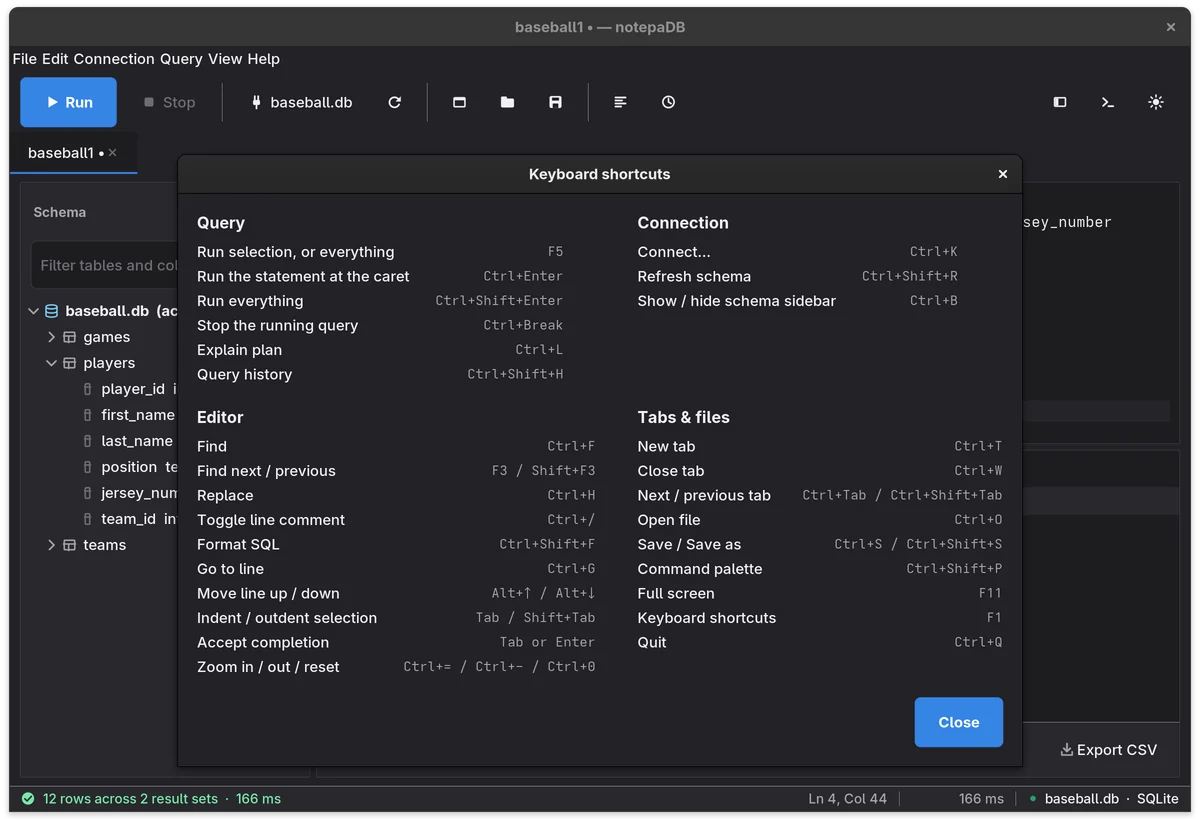Click the database icon beside baseball.db
Image resolution: width=1200 pixels, height=823 pixels.
[52, 311]
